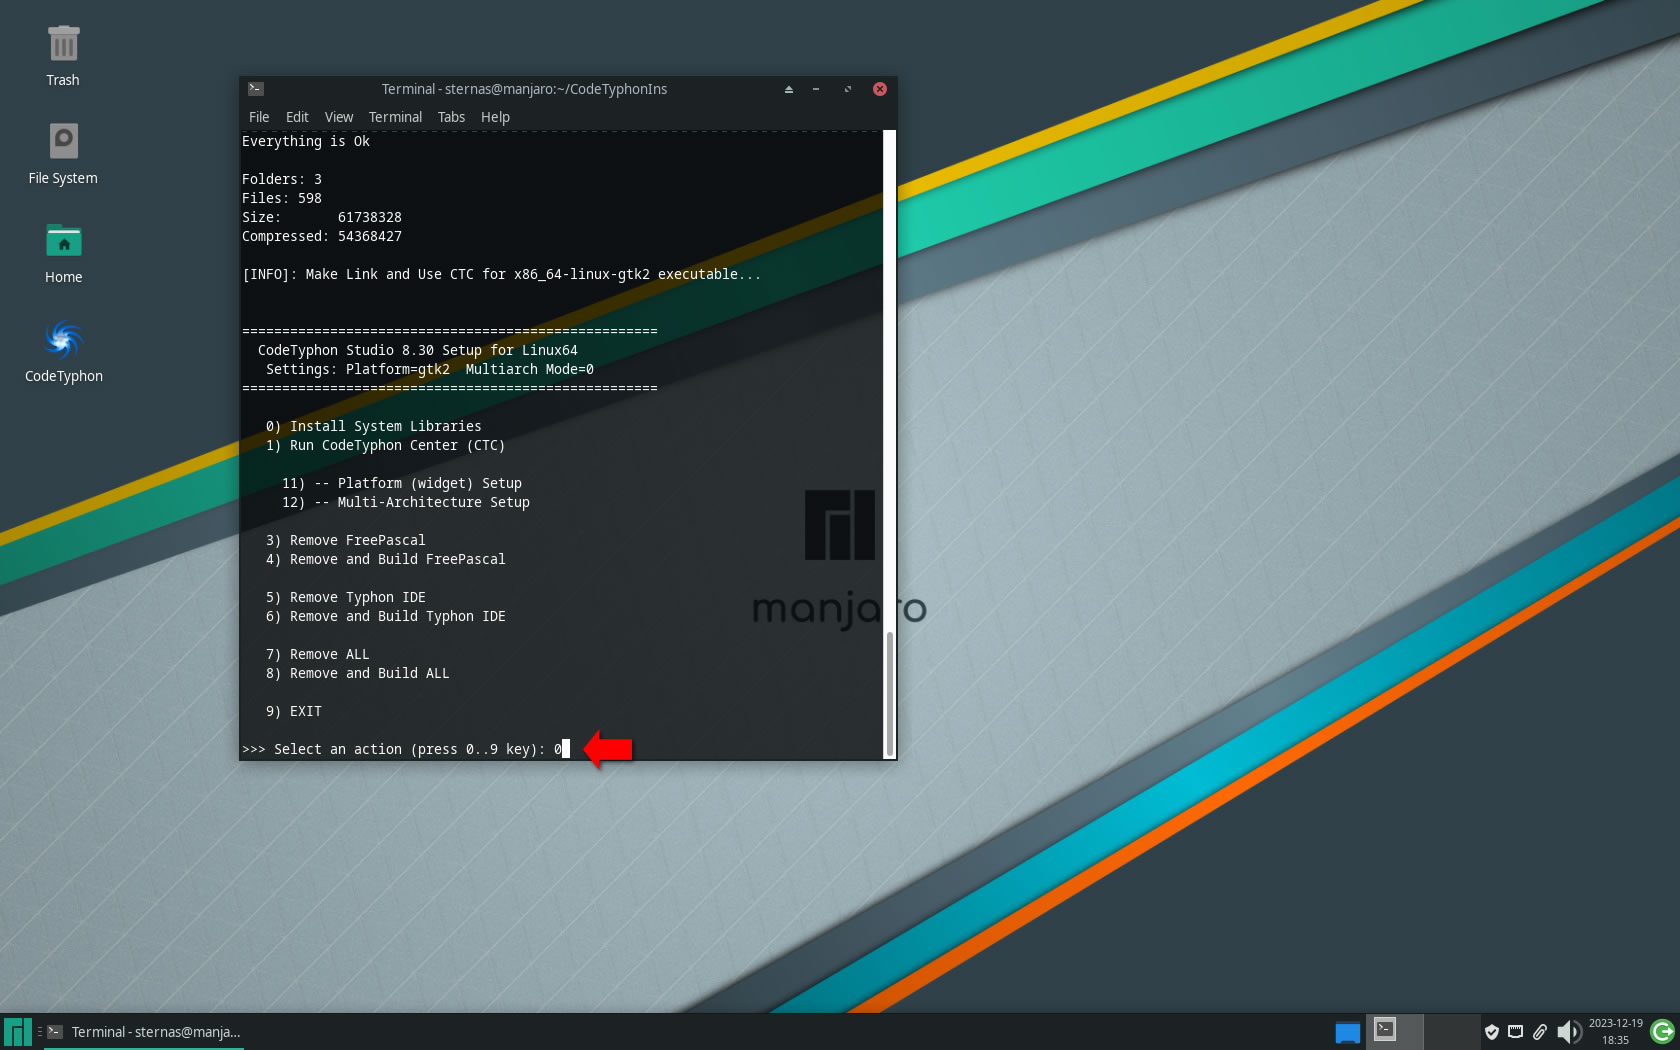Screen dimensions: 1680x1050
Task: Click the blue show desktop icon in panel
Action: (1347, 1032)
